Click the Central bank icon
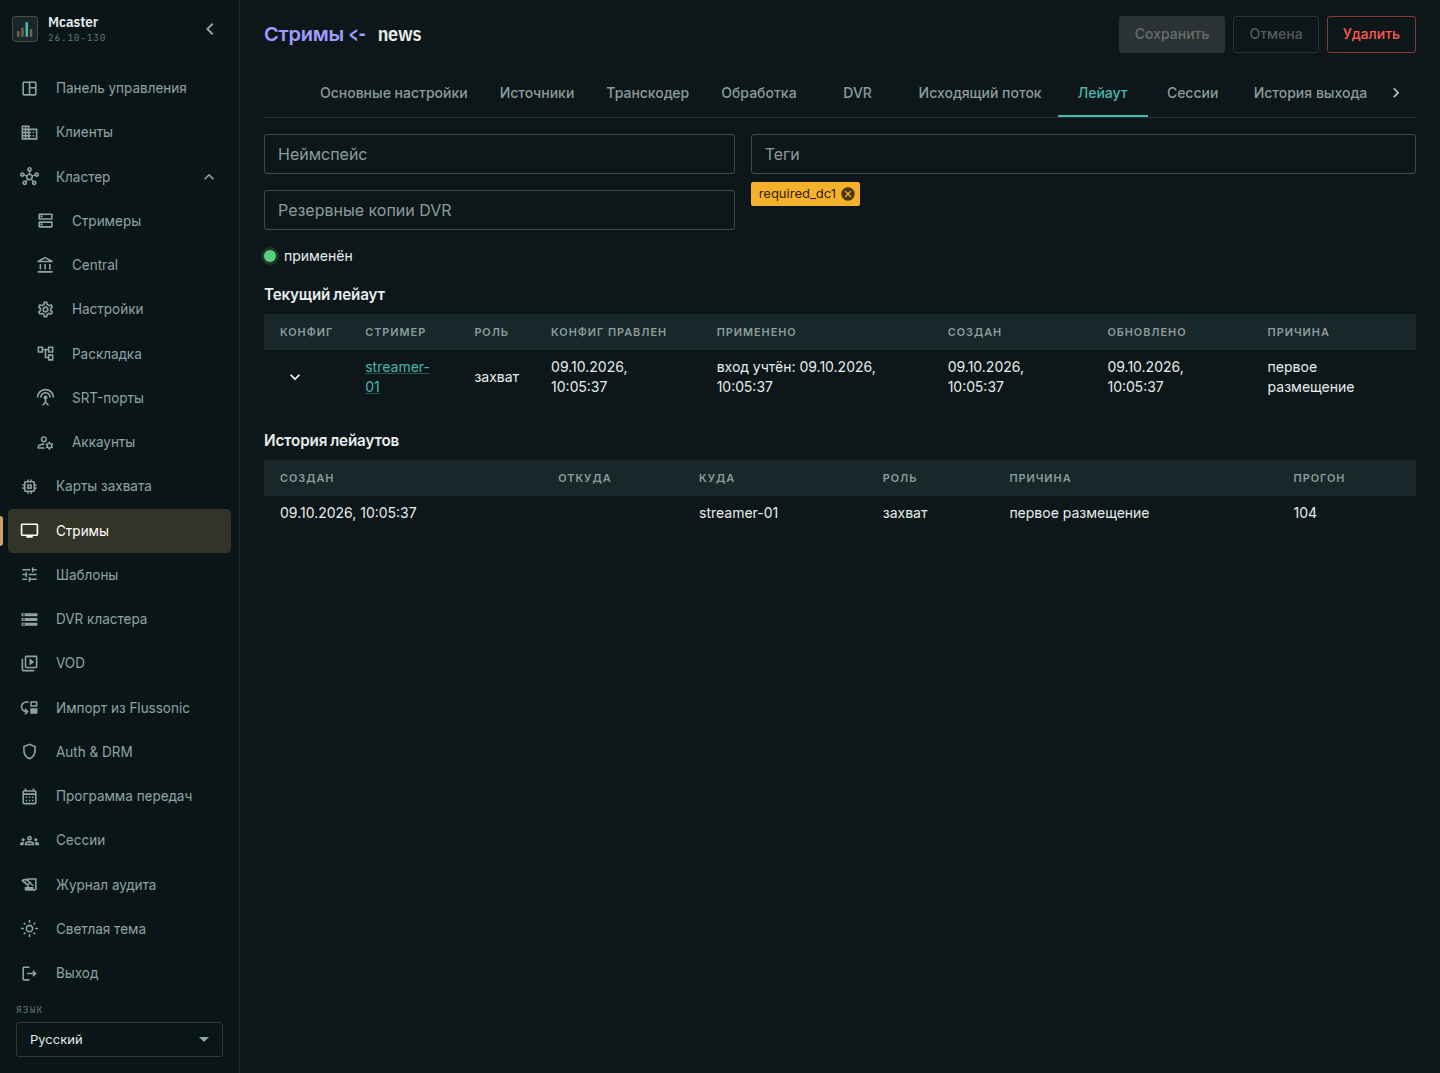The image size is (1440, 1073). [45, 265]
